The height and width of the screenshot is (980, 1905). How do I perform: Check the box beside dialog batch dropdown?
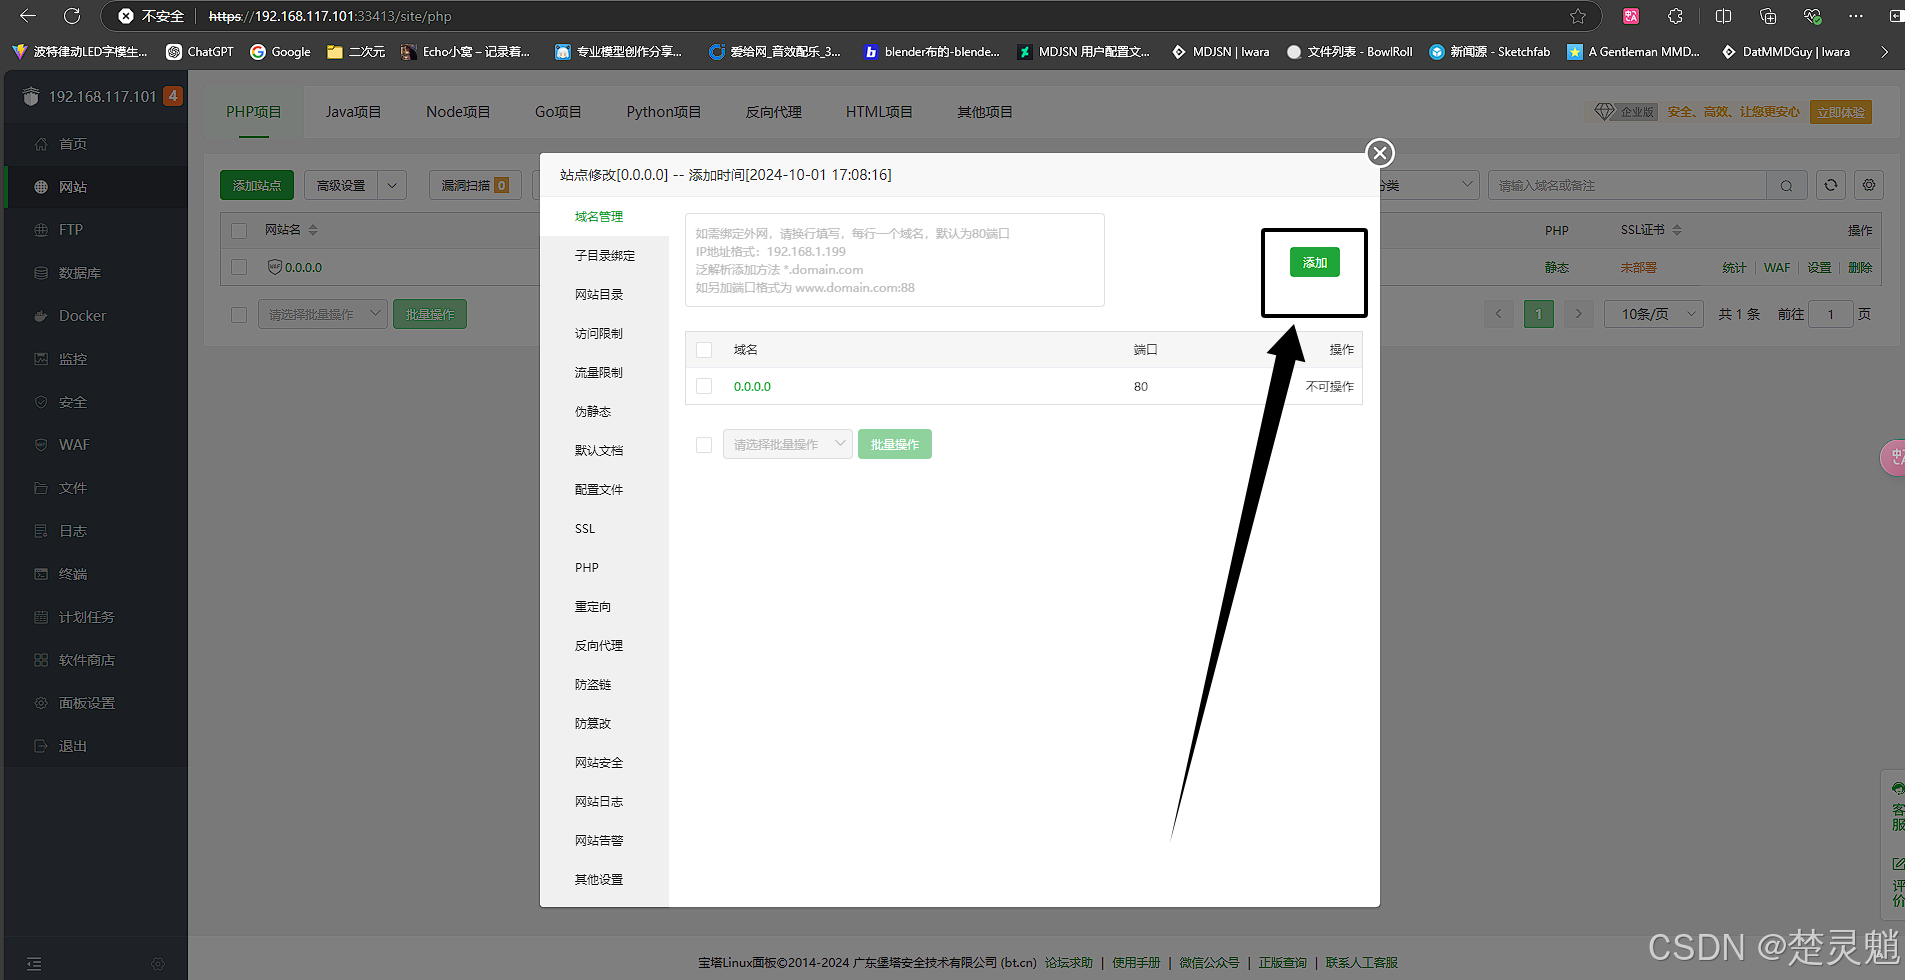[704, 445]
